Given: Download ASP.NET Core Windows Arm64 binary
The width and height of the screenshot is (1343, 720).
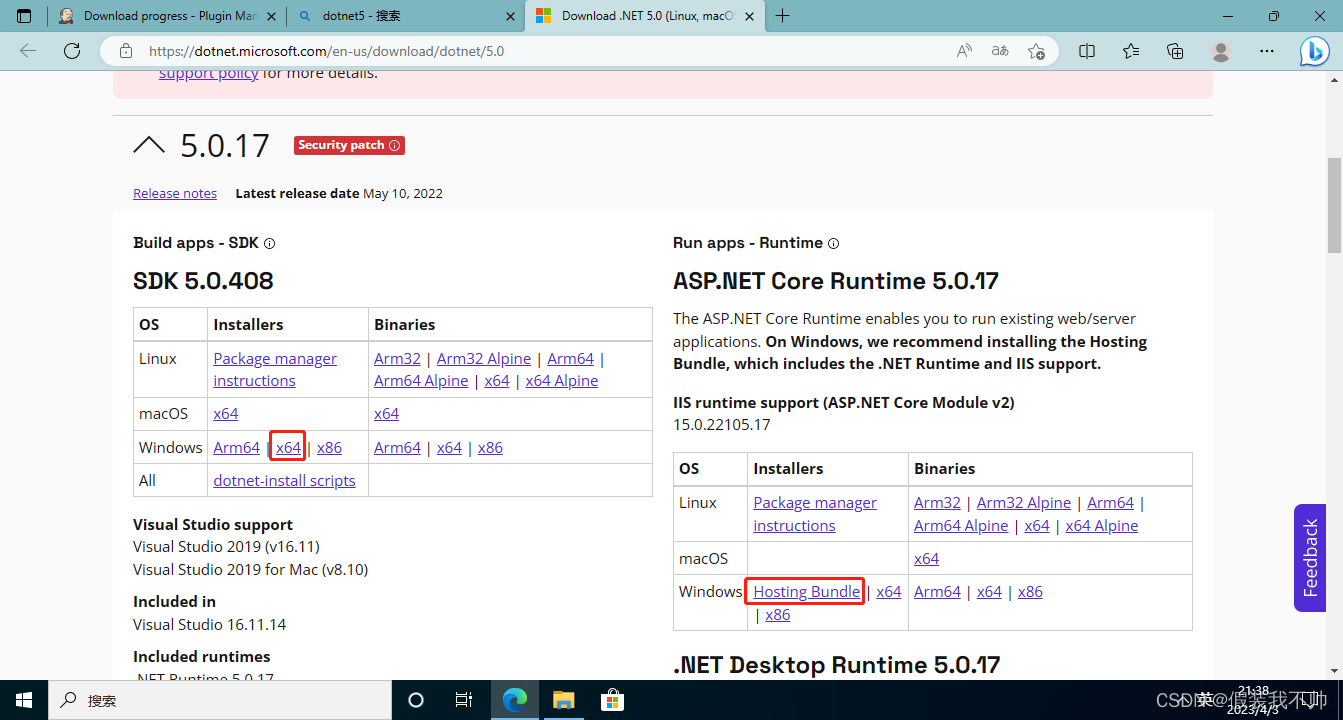Looking at the screenshot, I should 937,591.
